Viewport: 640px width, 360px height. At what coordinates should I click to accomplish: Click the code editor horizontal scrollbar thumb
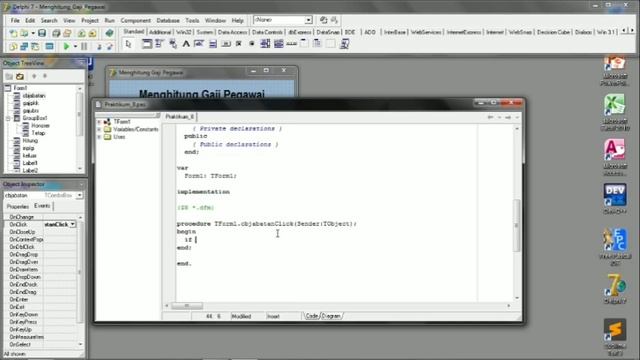187,306
